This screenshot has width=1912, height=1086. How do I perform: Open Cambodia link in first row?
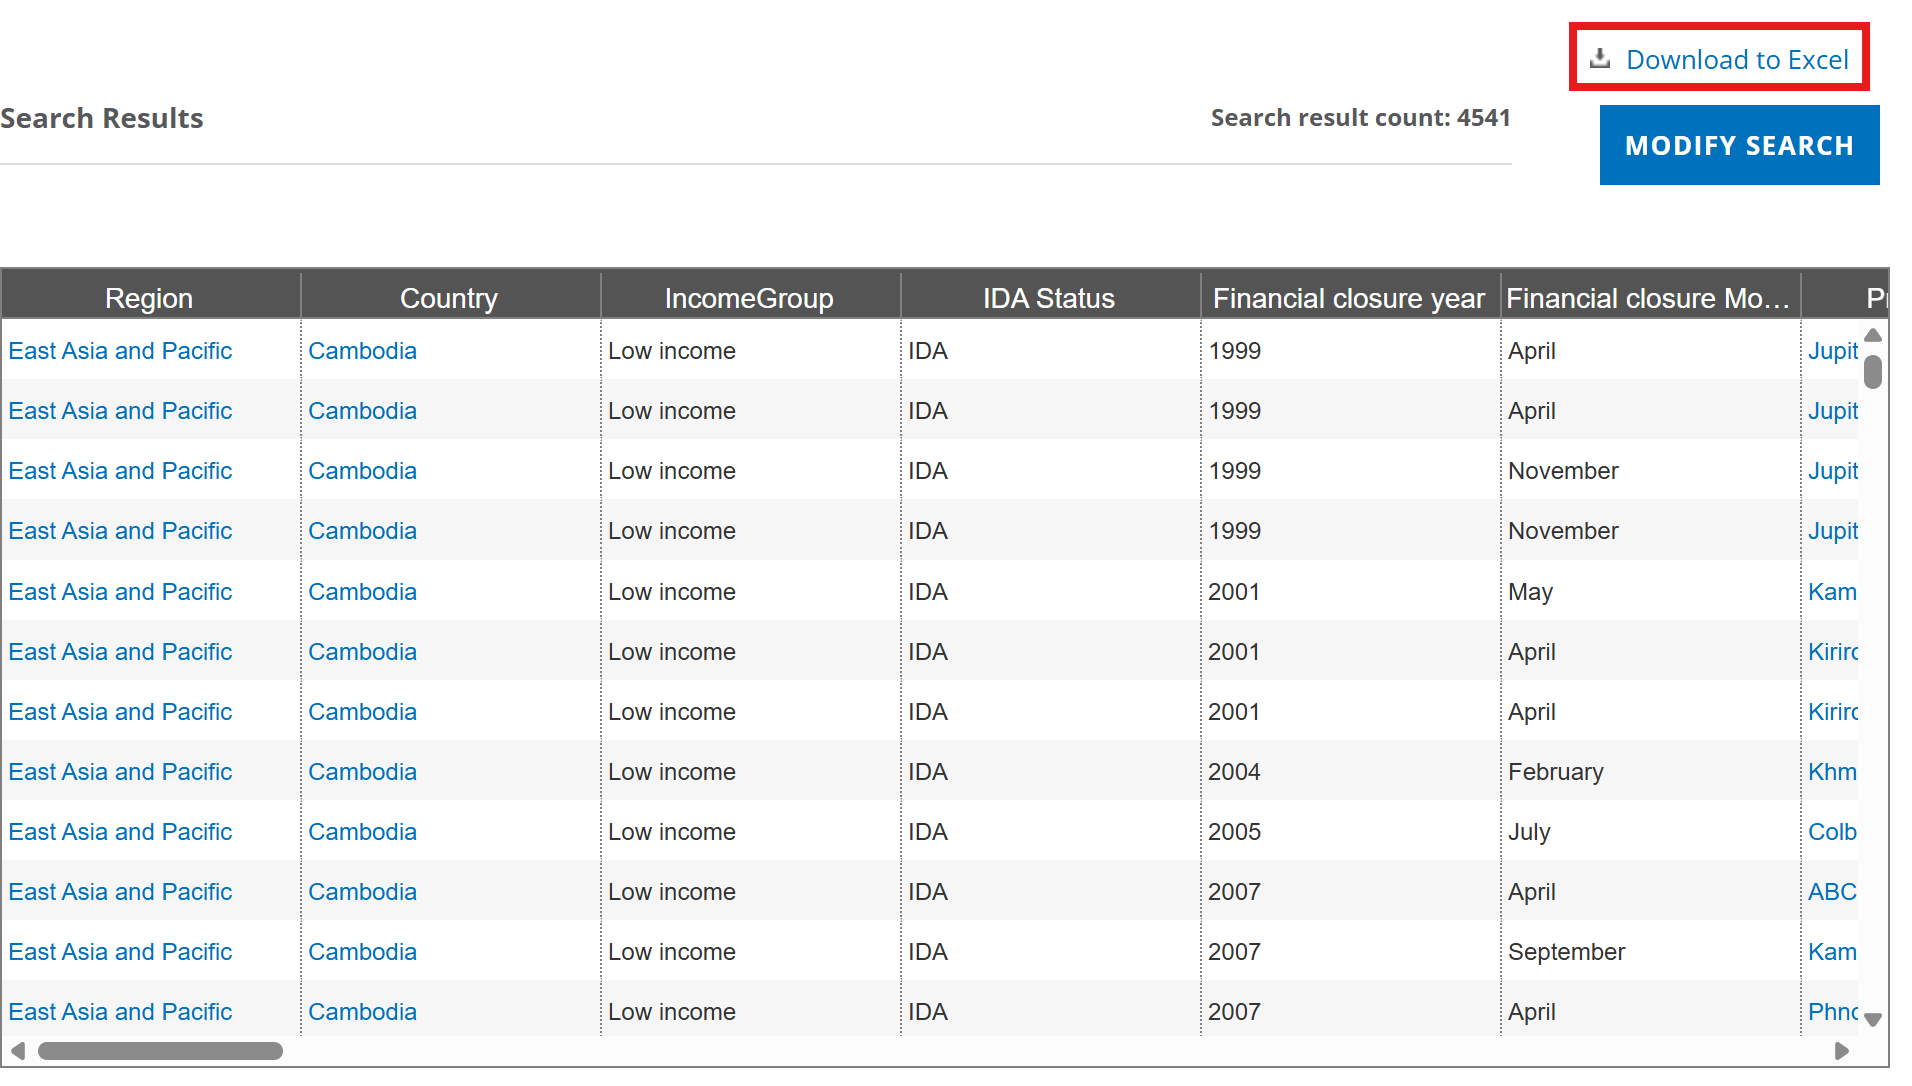point(362,351)
